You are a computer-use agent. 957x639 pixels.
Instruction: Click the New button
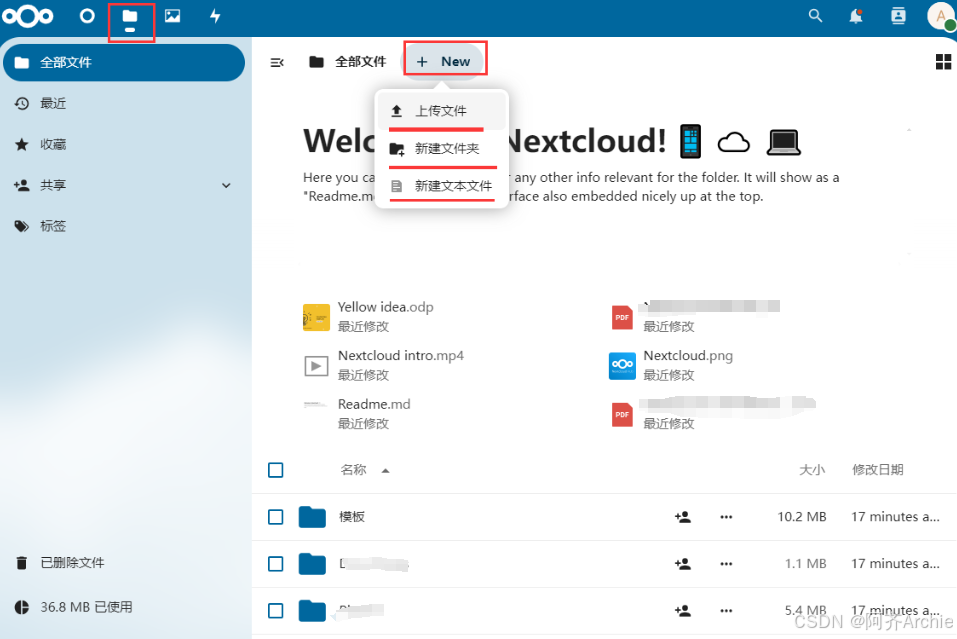(443, 62)
